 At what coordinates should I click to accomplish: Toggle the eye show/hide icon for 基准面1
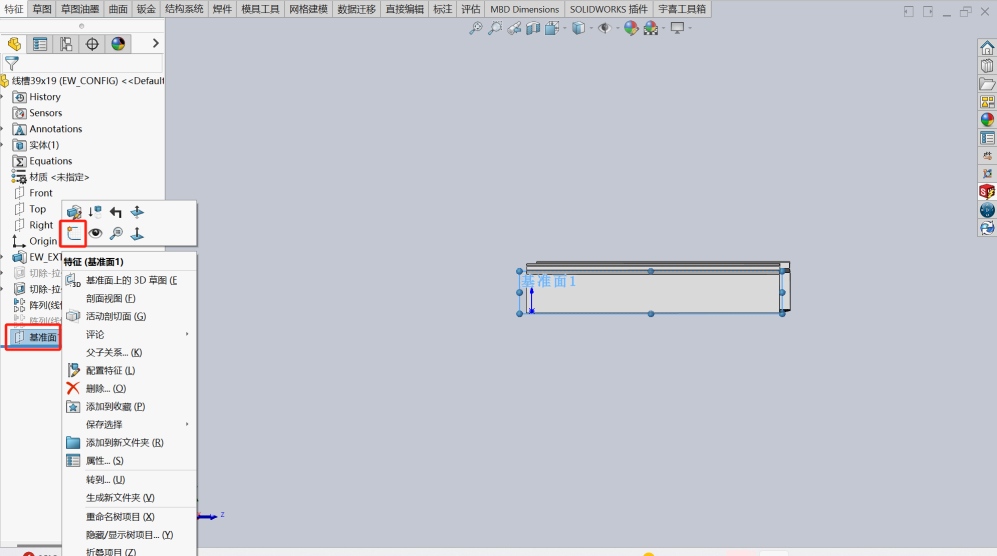(x=95, y=233)
